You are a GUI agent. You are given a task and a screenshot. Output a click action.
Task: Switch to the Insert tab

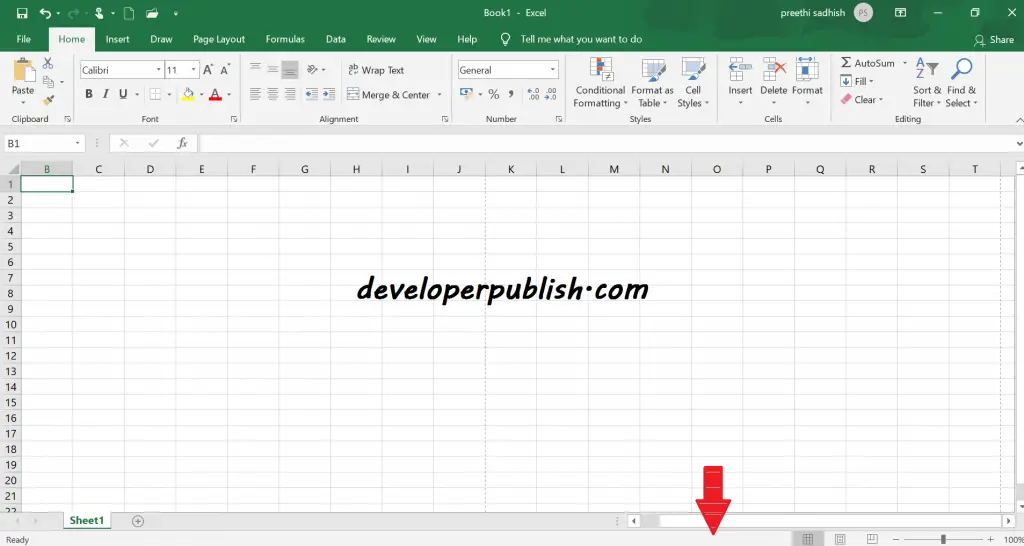[118, 39]
